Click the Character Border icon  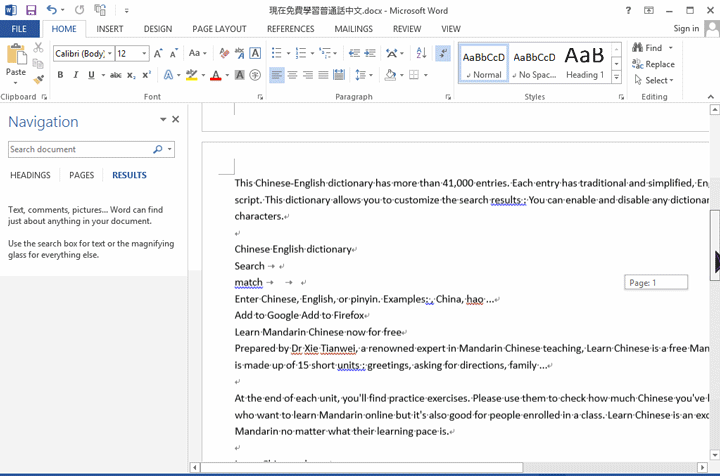point(255,53)
